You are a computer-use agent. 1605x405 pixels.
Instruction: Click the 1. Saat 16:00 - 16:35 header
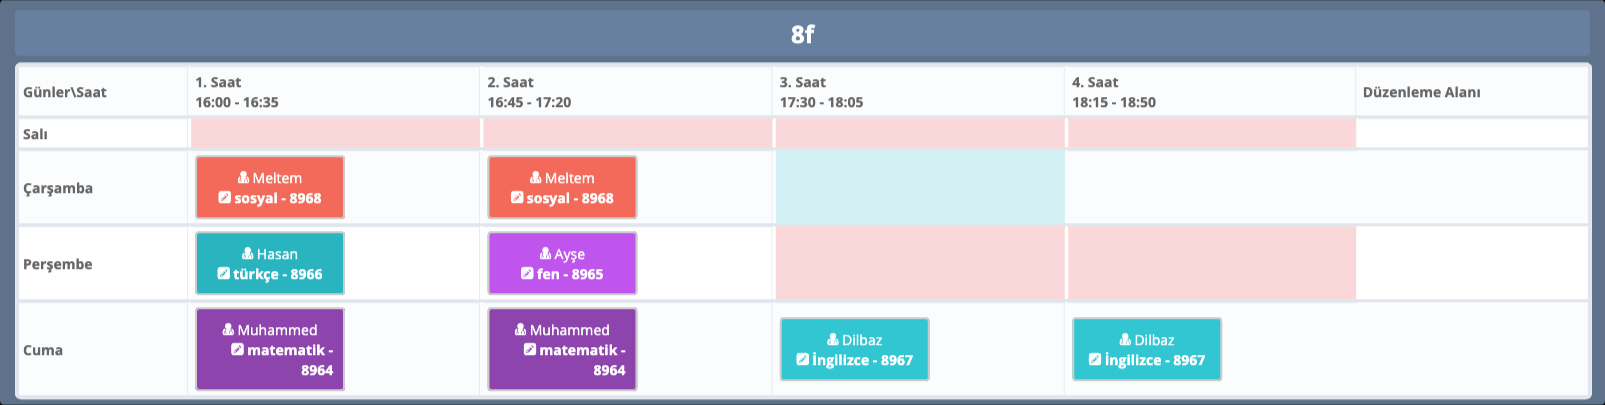pyautogui.click(x=237, y=92)
